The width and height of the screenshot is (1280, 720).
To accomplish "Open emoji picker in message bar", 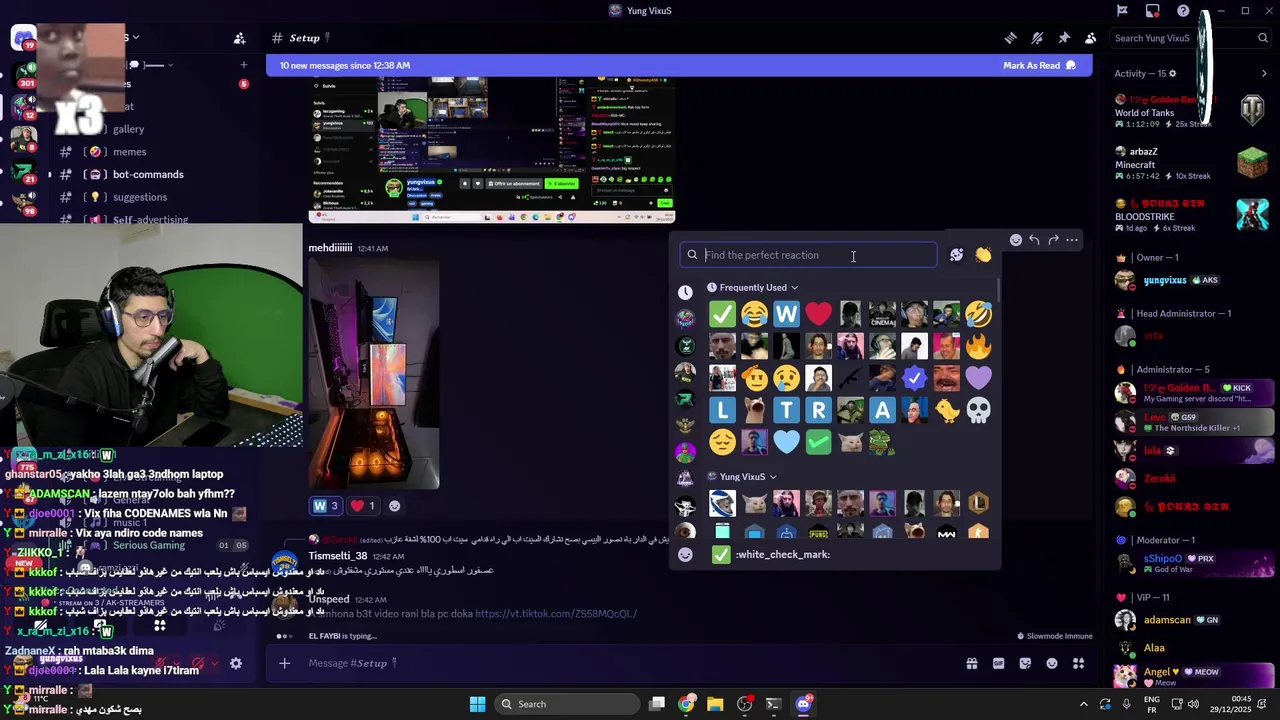I will 1052,663.
